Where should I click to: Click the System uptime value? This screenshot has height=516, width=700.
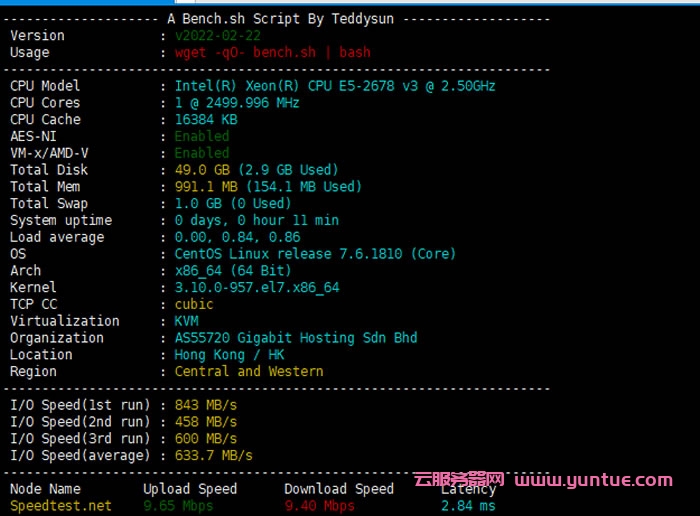point(256,220)
